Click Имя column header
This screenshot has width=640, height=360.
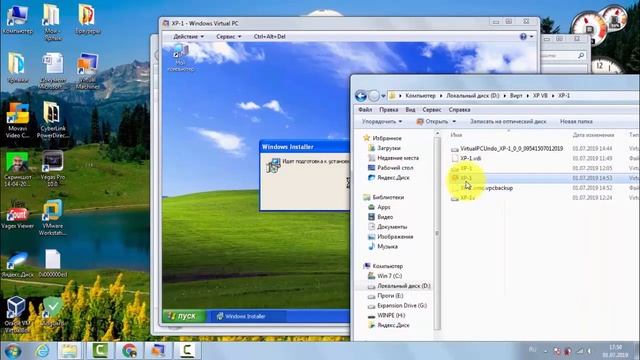(x=456, y=135)
